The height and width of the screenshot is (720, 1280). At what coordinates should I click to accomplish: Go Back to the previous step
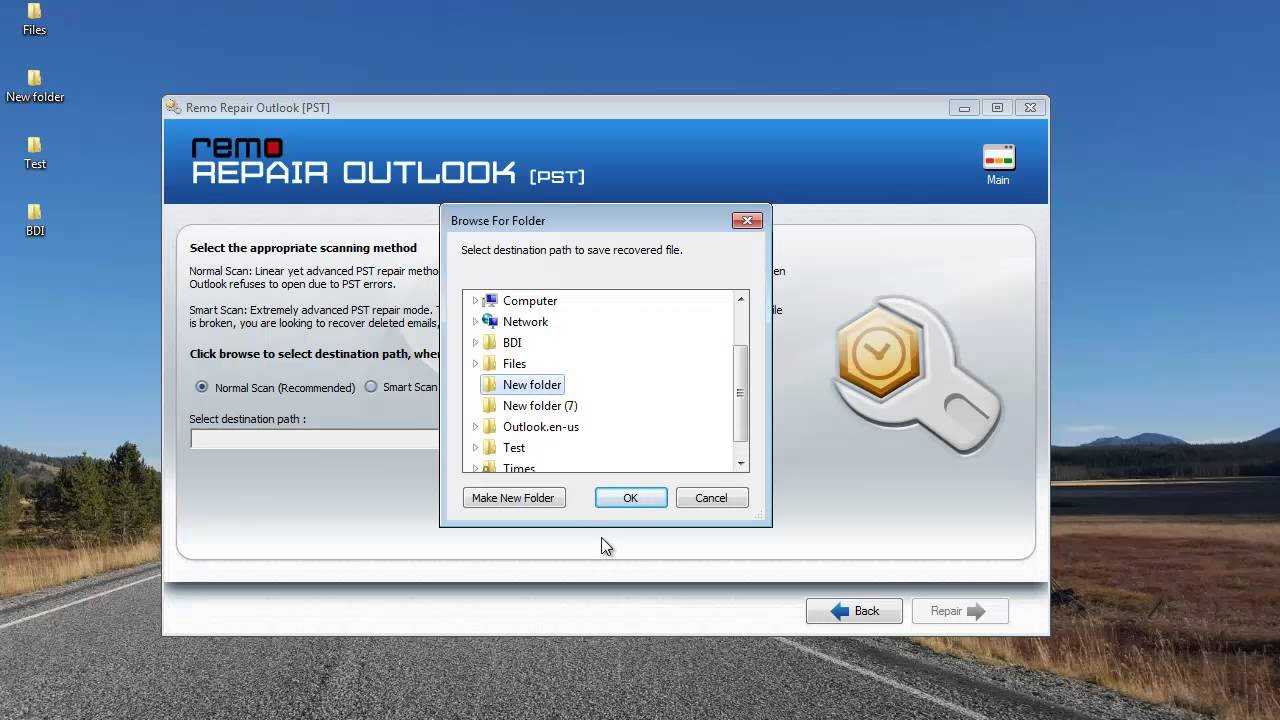tap(854, 611)
